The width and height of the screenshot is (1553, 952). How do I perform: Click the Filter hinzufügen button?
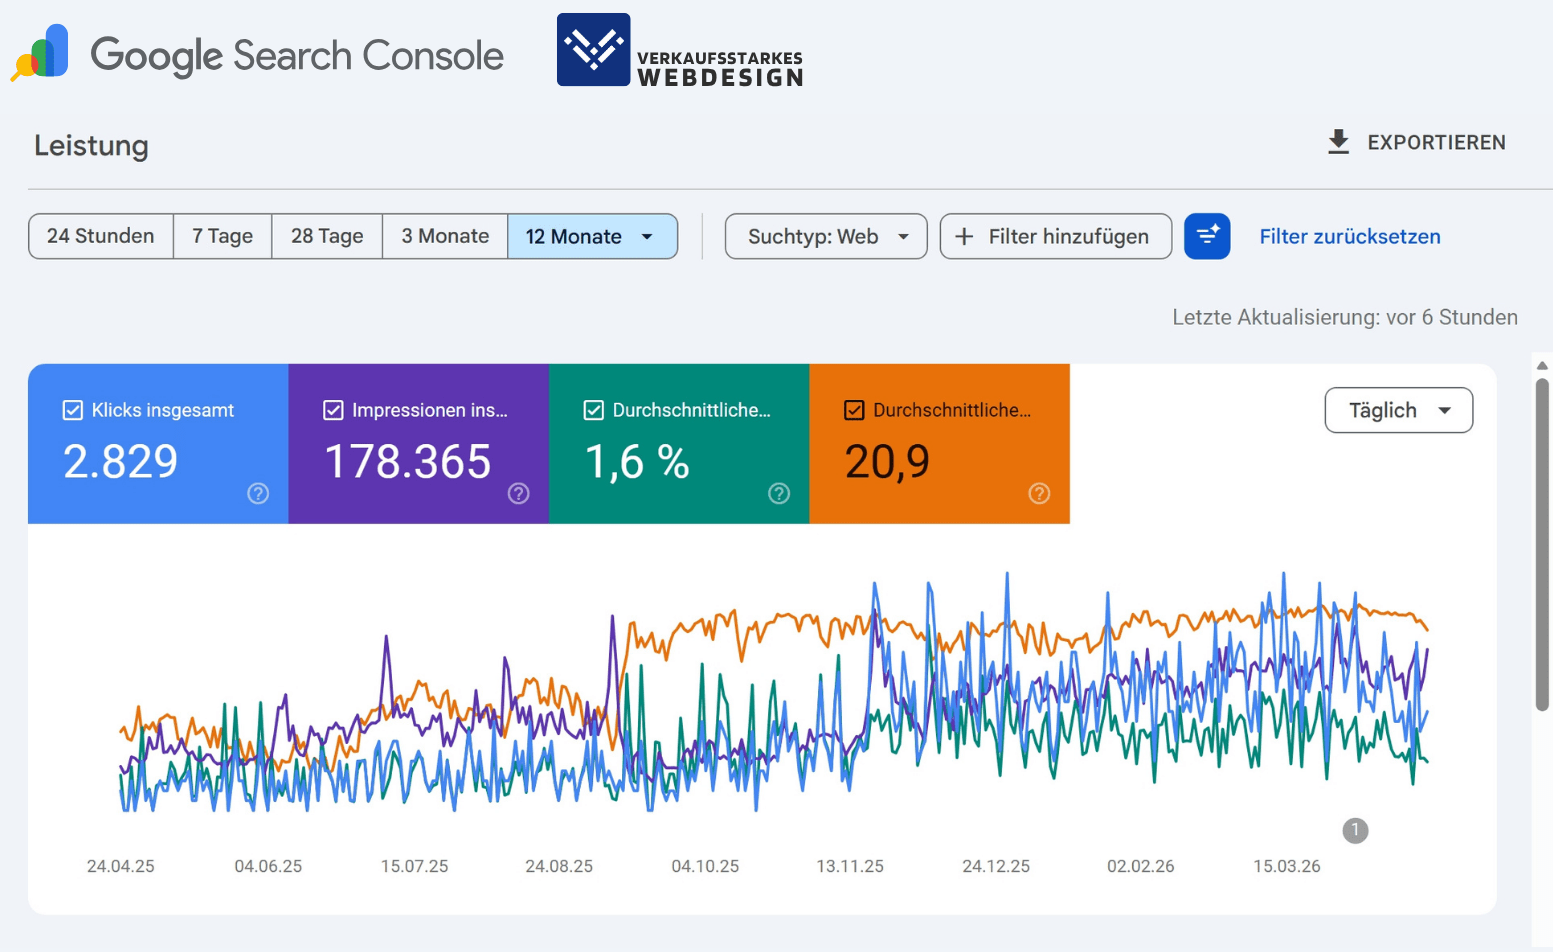1055,236
